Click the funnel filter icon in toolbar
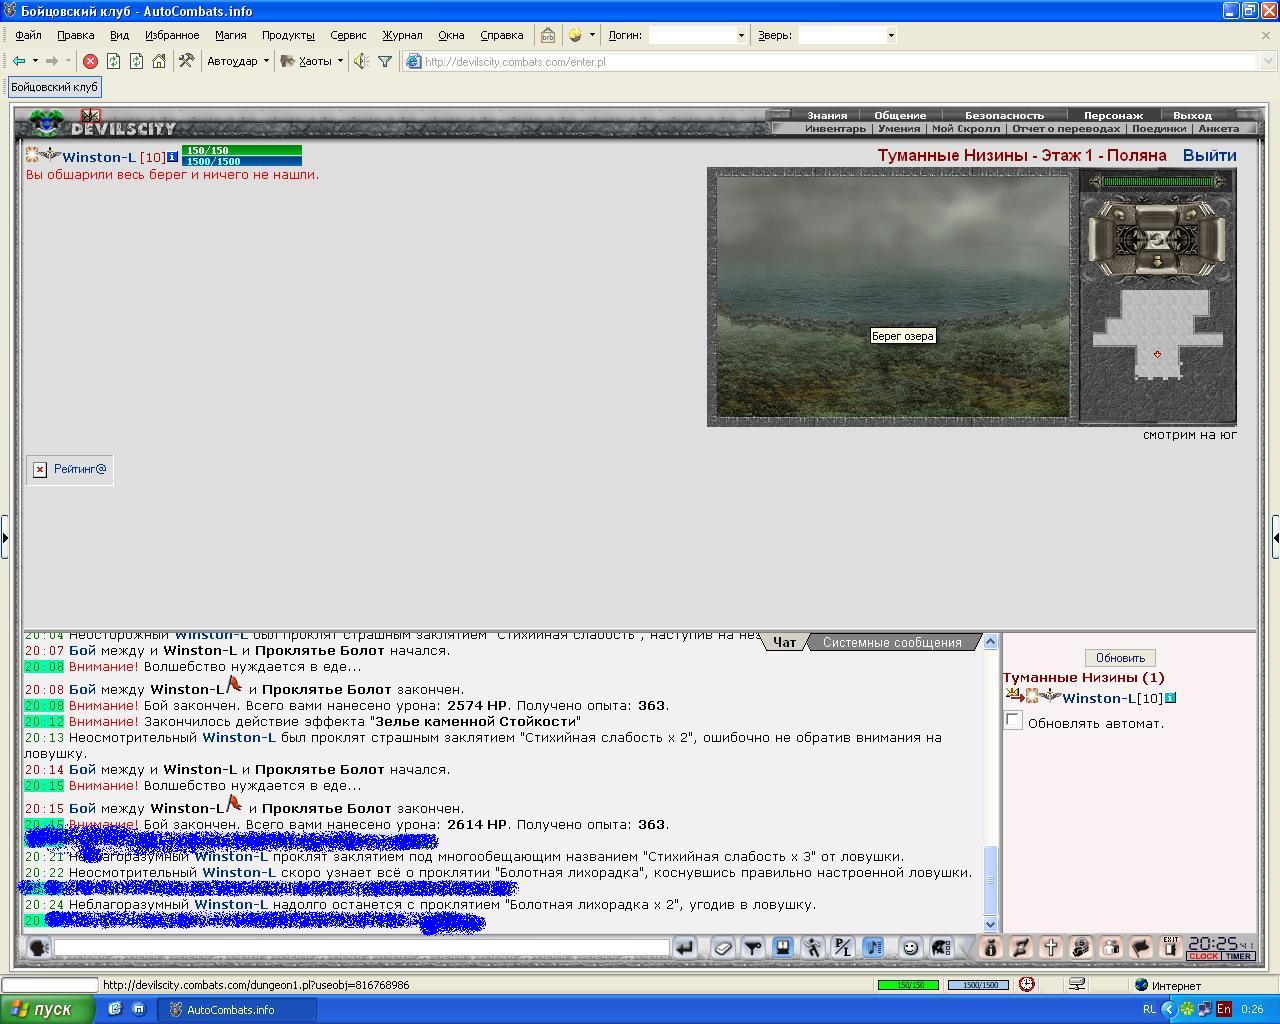Viewport: 1280px width, 1024px height. coord(384,61)
